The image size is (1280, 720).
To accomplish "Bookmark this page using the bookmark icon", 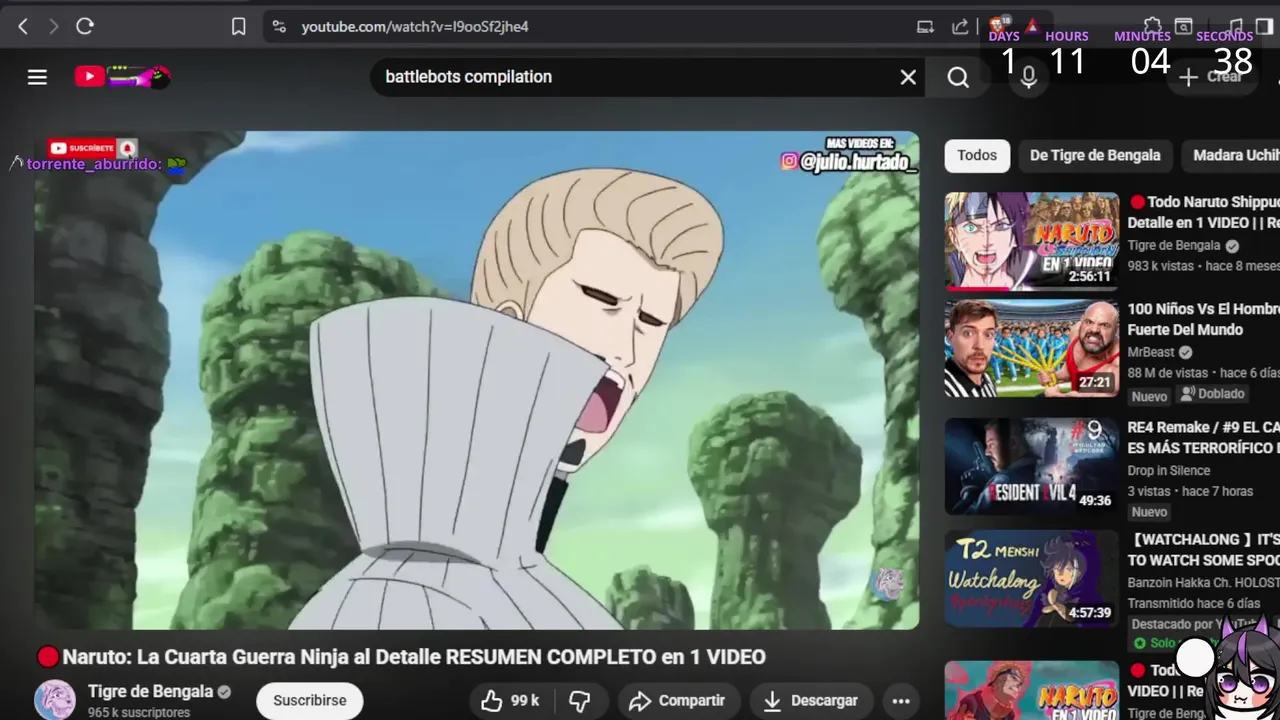I will pyautogui.click(x=238, y=27).
